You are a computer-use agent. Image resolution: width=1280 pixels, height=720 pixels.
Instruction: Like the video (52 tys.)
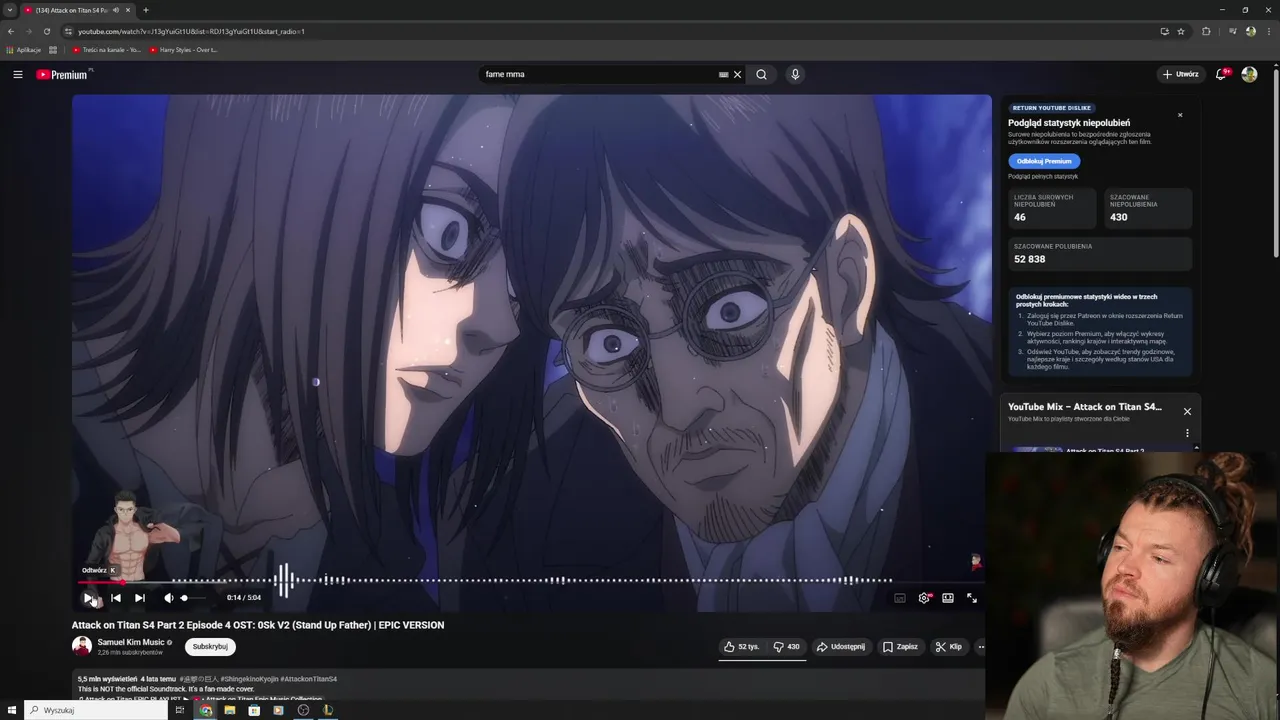click(742, 647)
